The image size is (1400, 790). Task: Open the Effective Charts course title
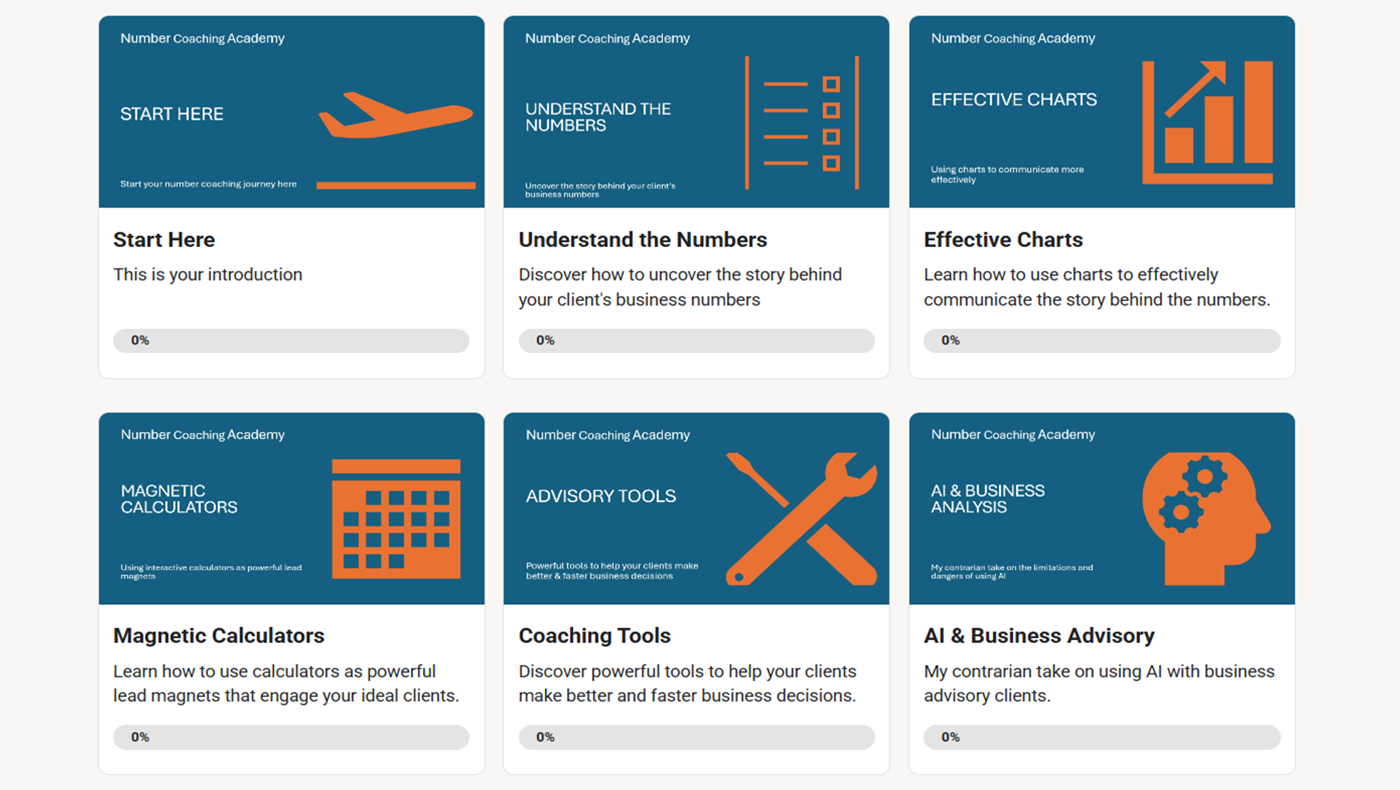point(1003,240)
